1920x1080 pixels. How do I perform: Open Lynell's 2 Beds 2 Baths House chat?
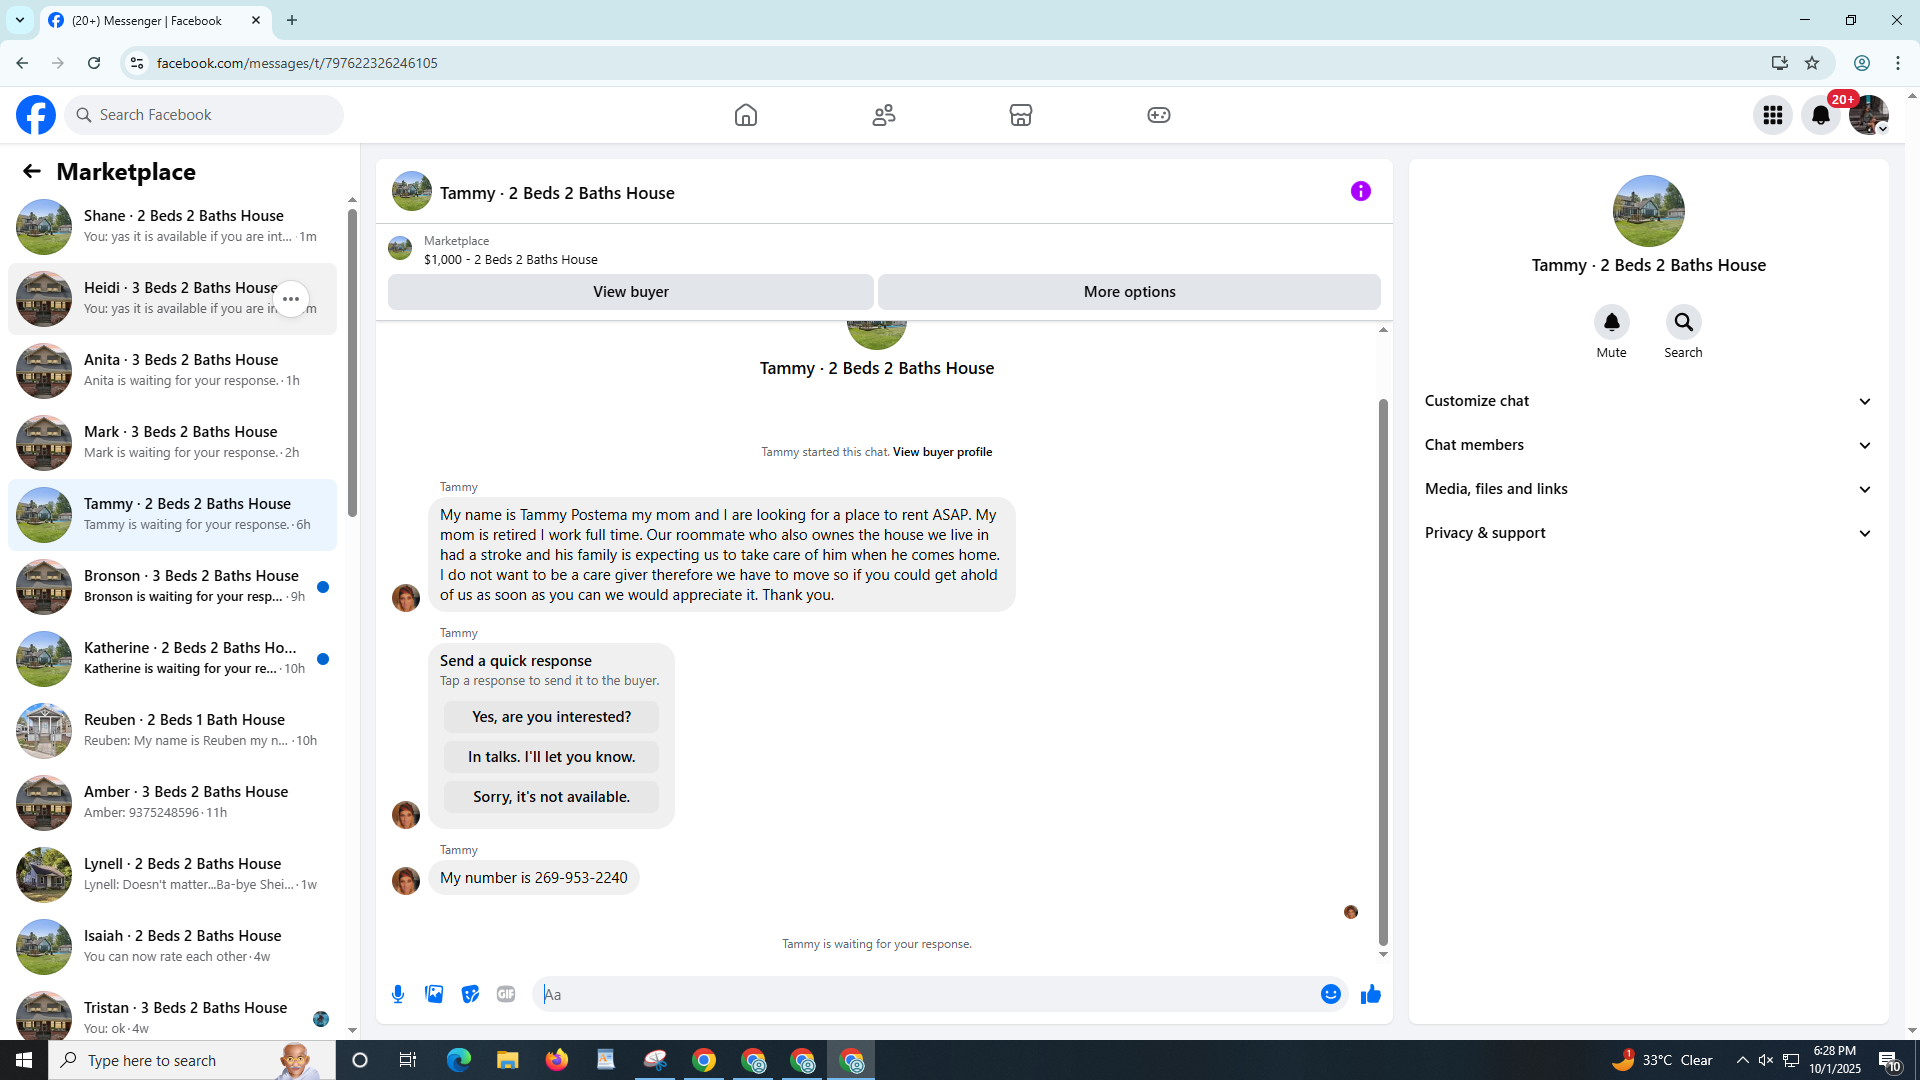pyautogui.click(x=172, y=874)
